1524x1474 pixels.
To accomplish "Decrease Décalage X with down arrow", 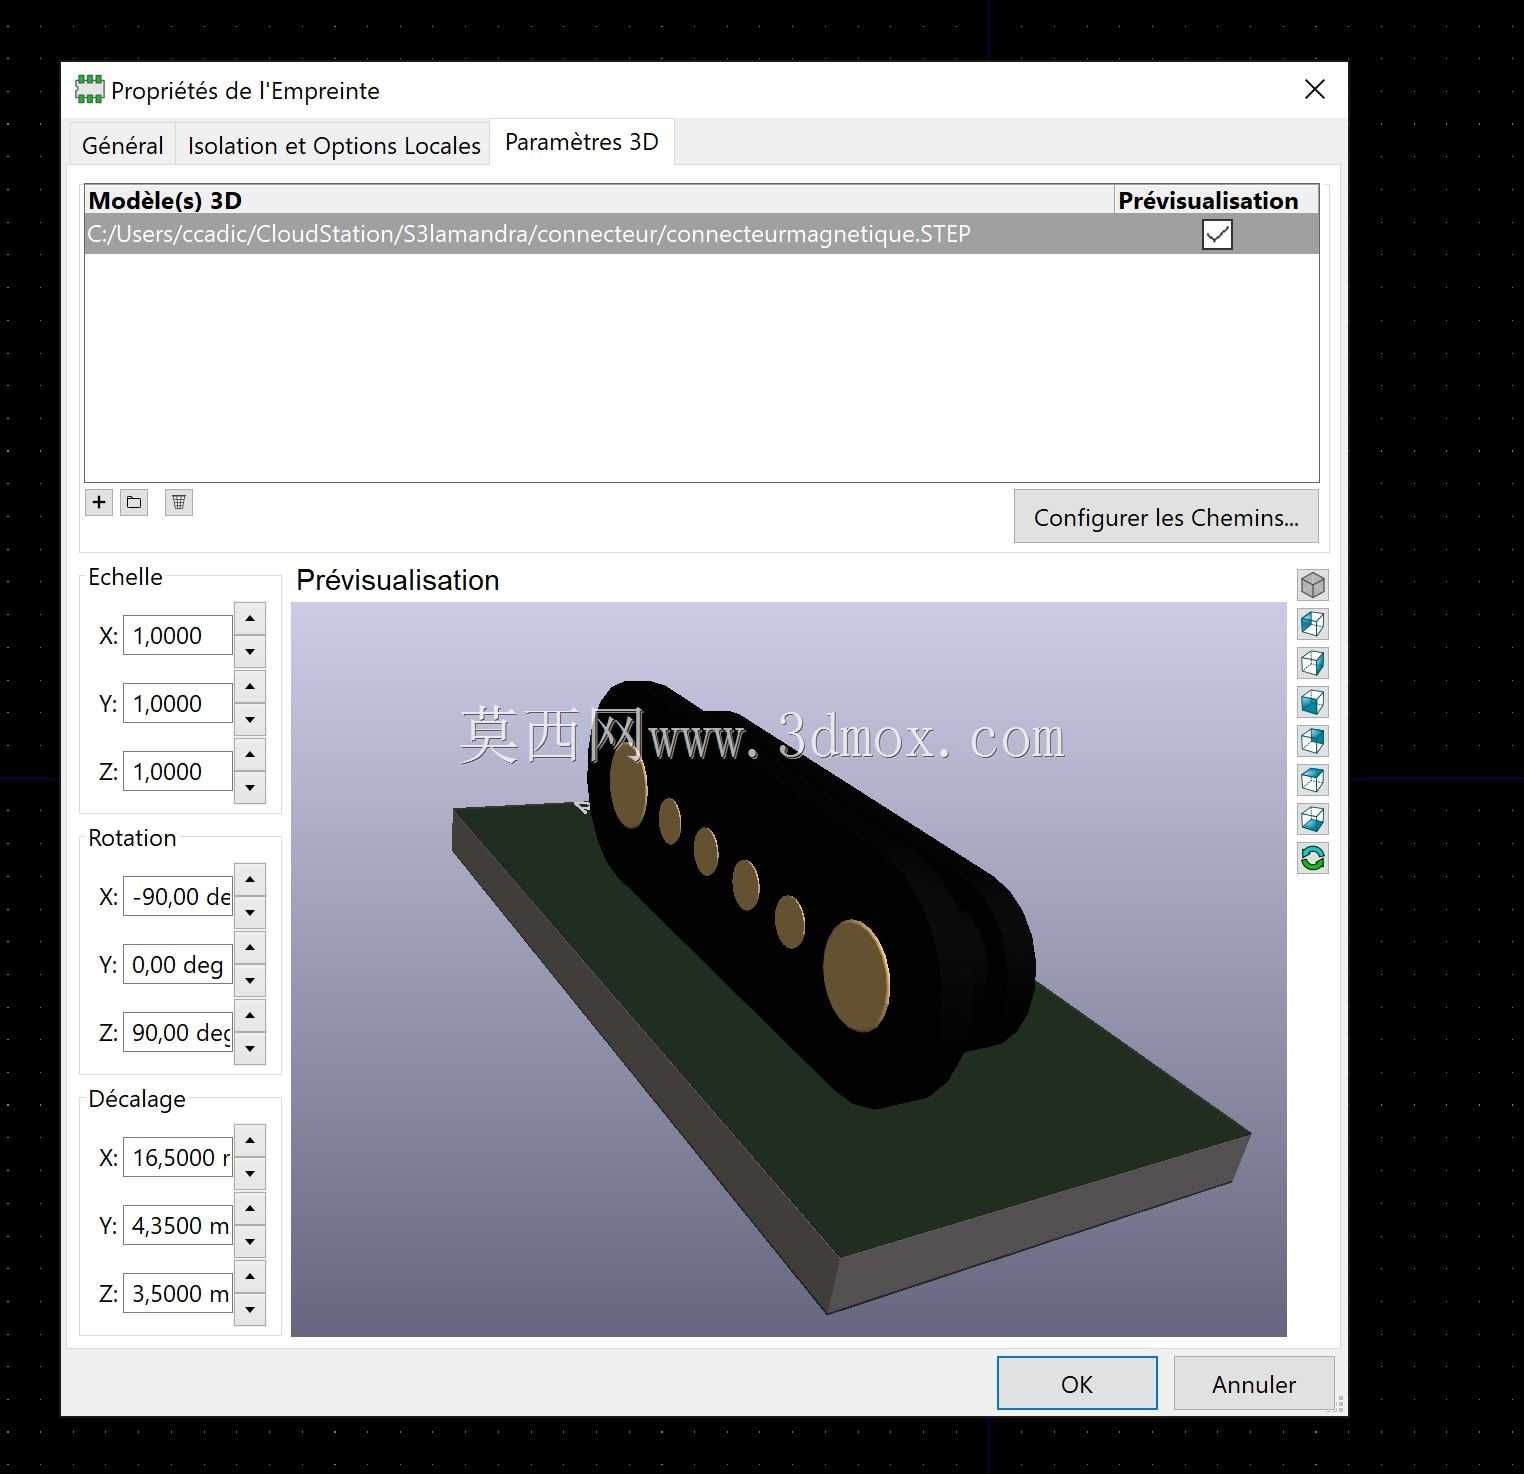I will 250,1174.
